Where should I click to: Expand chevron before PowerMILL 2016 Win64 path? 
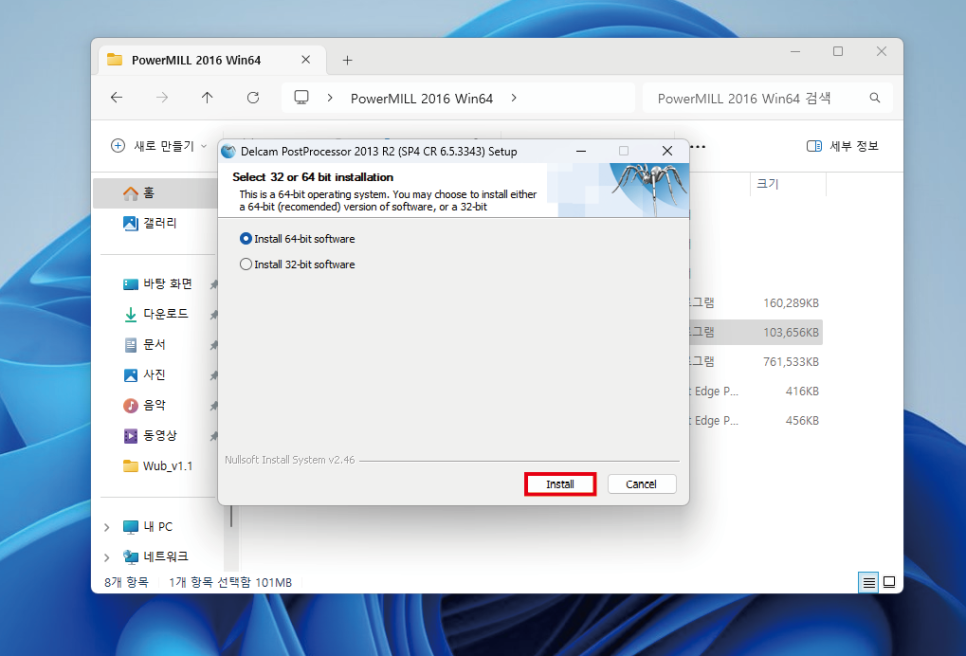click(330, 98)
